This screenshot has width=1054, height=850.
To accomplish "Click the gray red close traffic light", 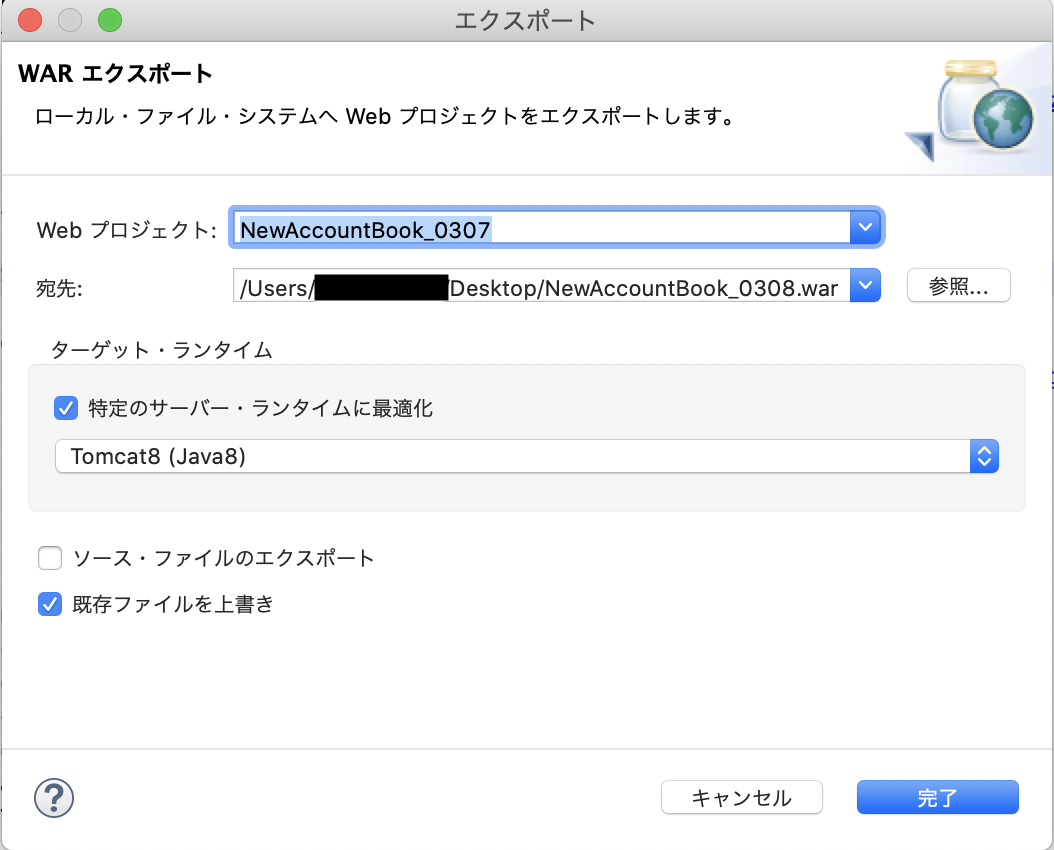I will coord(29,19).
